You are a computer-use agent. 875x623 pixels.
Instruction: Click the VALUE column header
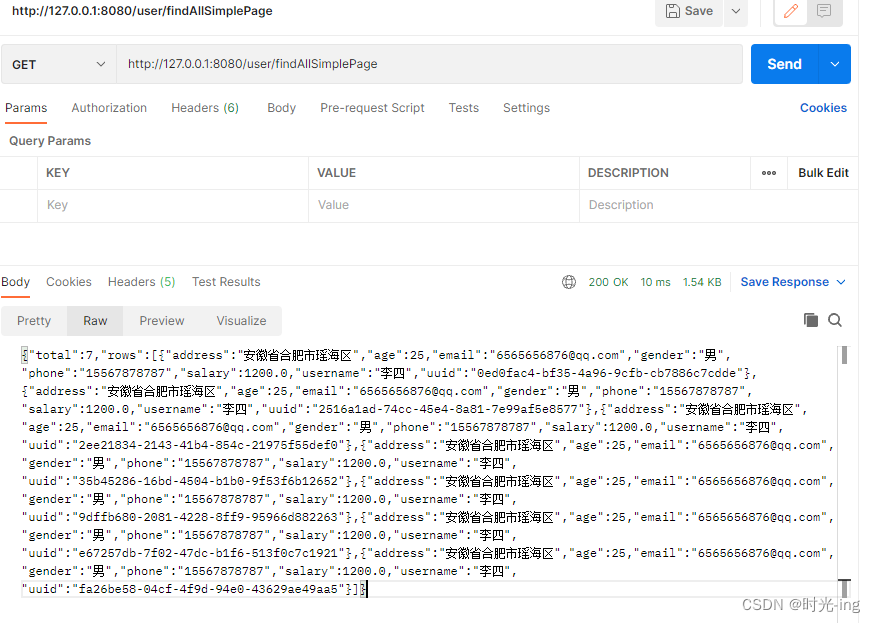[336, 173]
